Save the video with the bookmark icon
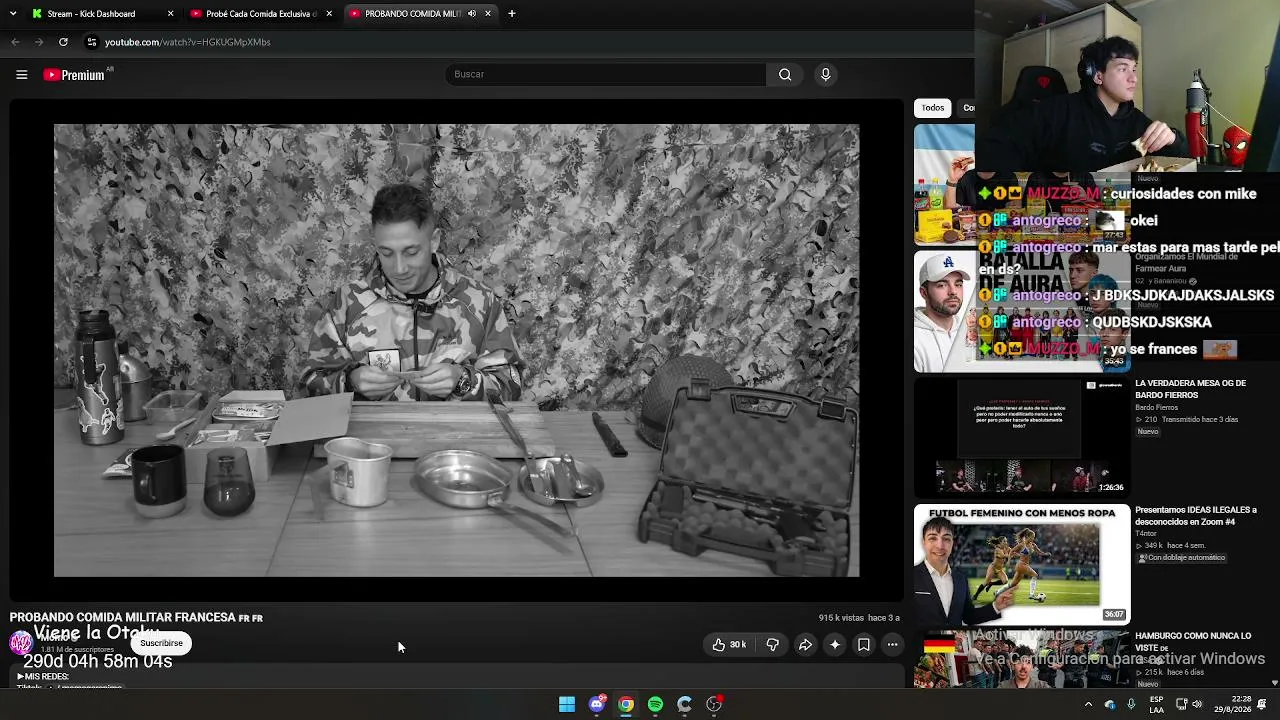 click(864, 645)
